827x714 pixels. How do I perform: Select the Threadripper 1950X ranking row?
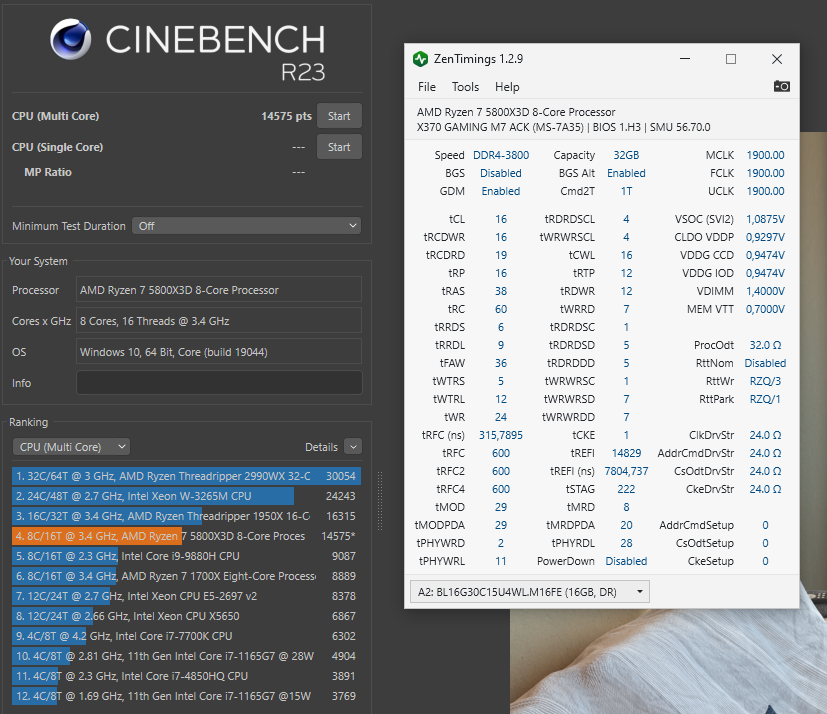point(186,516)
